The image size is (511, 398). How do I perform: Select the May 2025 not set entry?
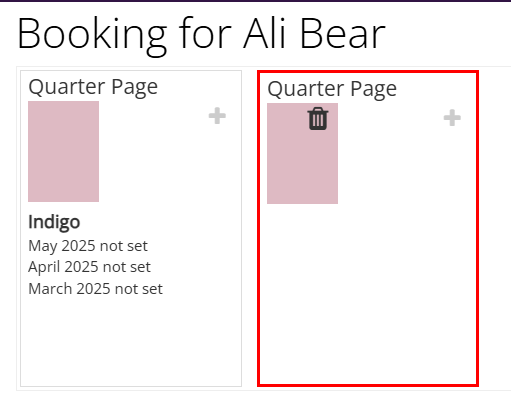pos(88,246)
